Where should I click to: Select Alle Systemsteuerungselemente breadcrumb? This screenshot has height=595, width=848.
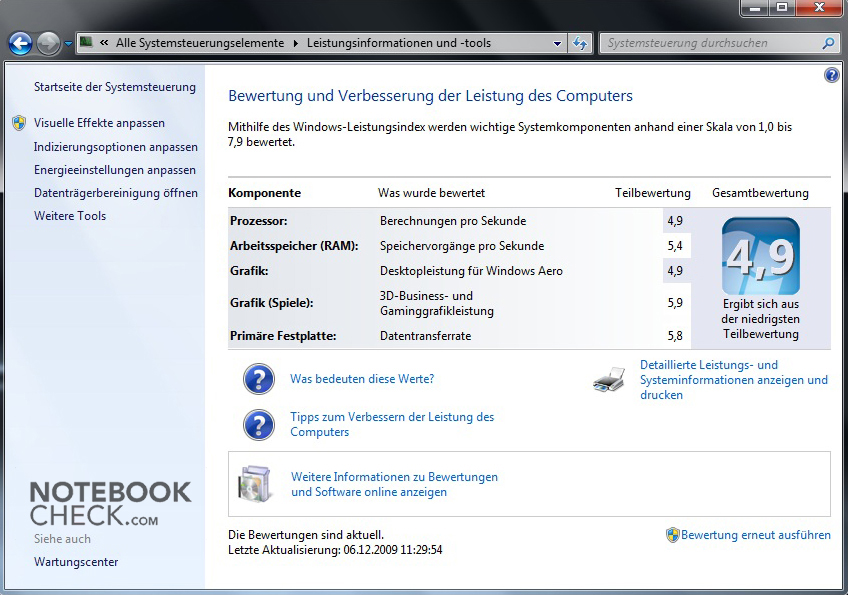pyautogui.click(x=200, y=43)
